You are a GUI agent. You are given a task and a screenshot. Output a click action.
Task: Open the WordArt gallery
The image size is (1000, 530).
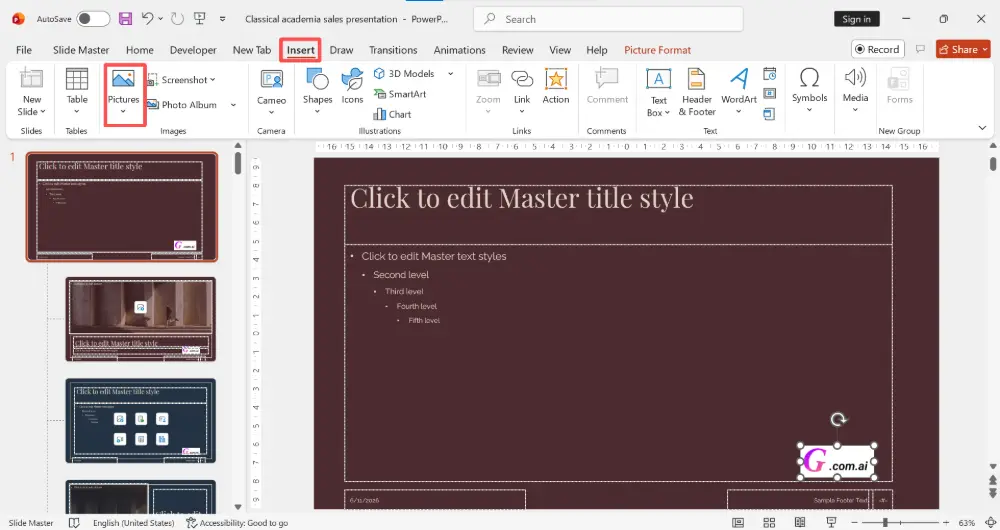(x=739, y=92)
